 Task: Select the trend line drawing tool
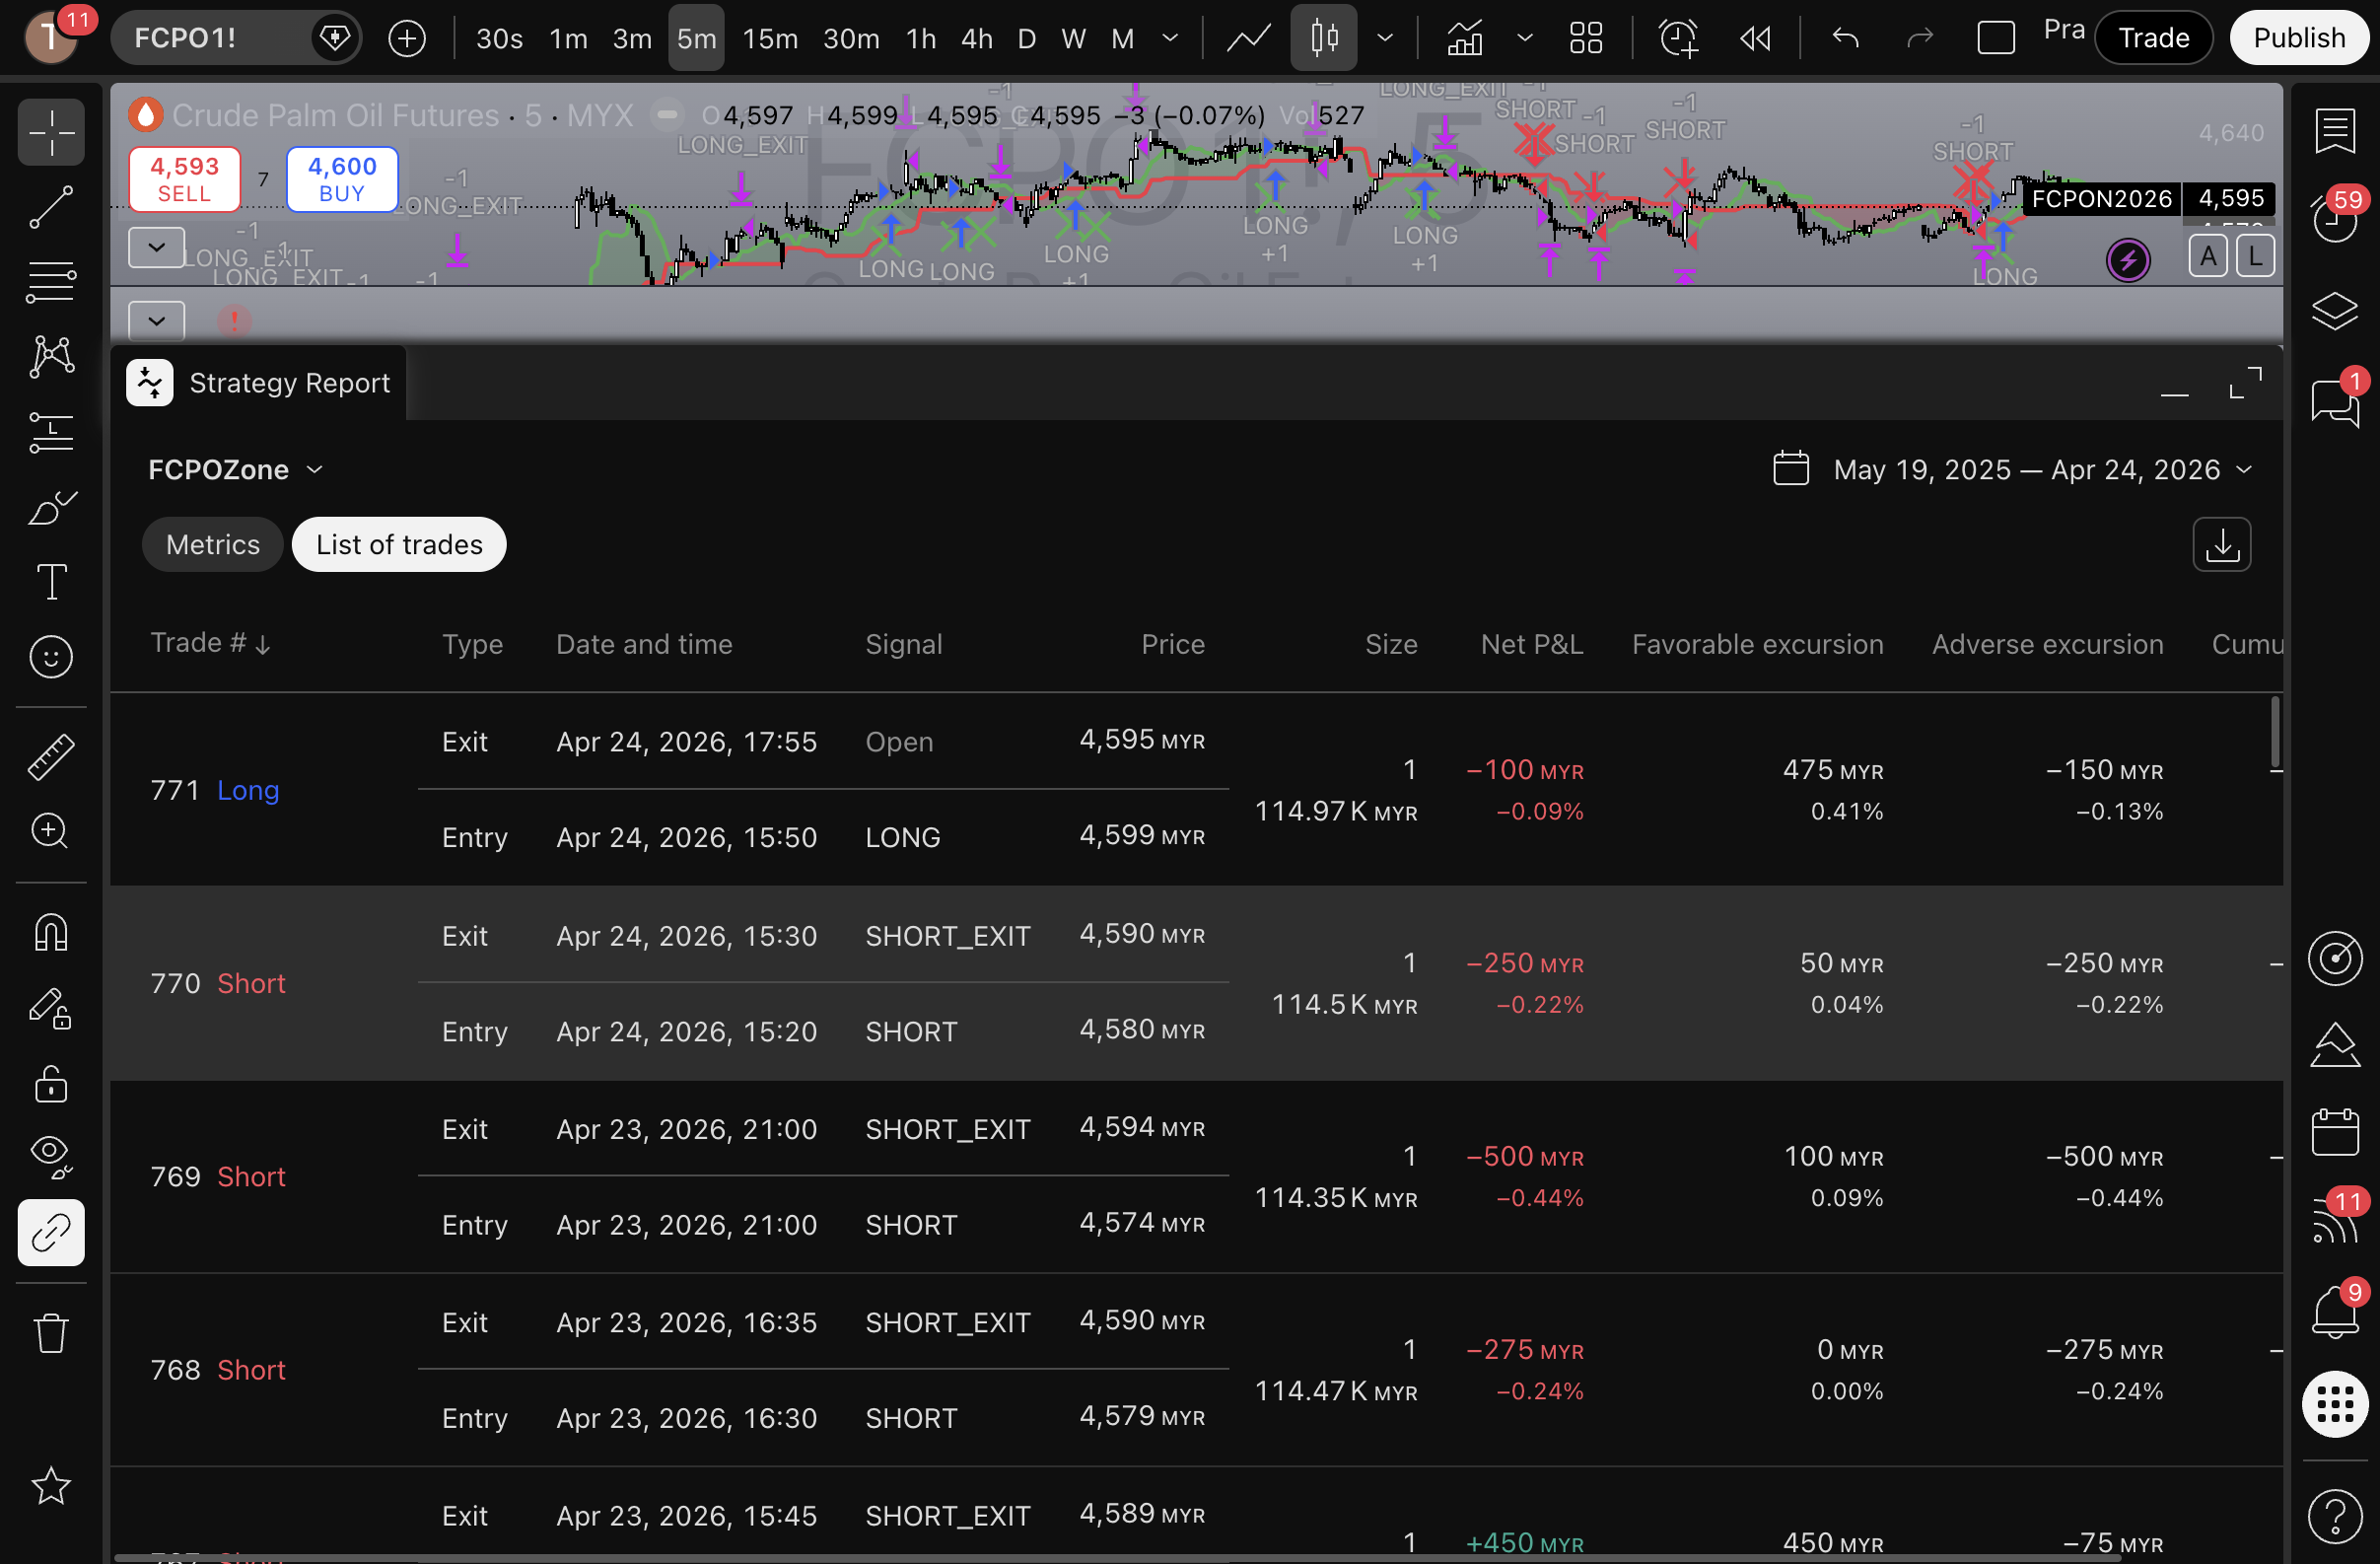click(x=51, y=207)
